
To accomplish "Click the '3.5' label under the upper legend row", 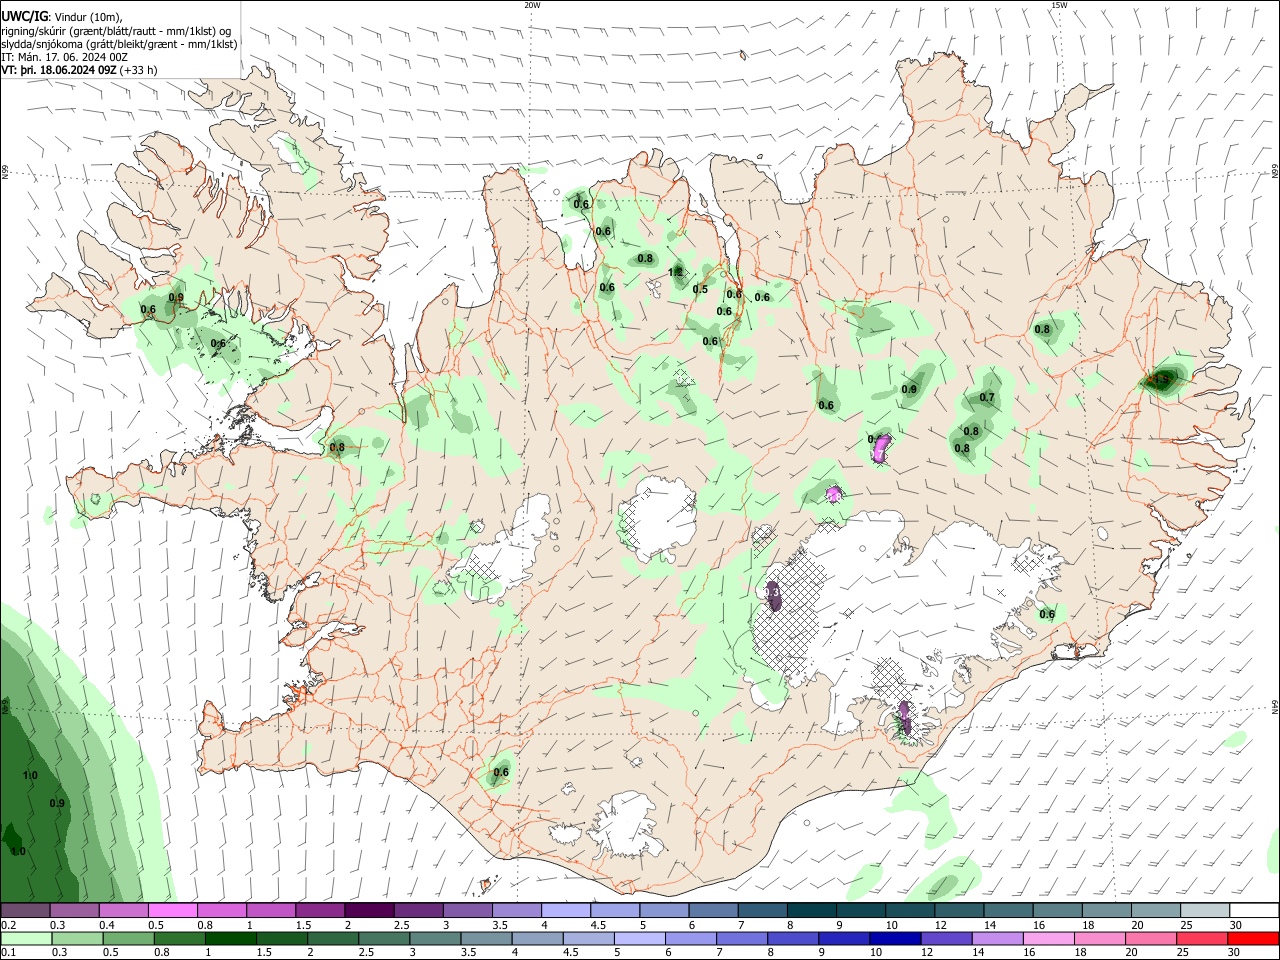I will click(x=499, y=925).
